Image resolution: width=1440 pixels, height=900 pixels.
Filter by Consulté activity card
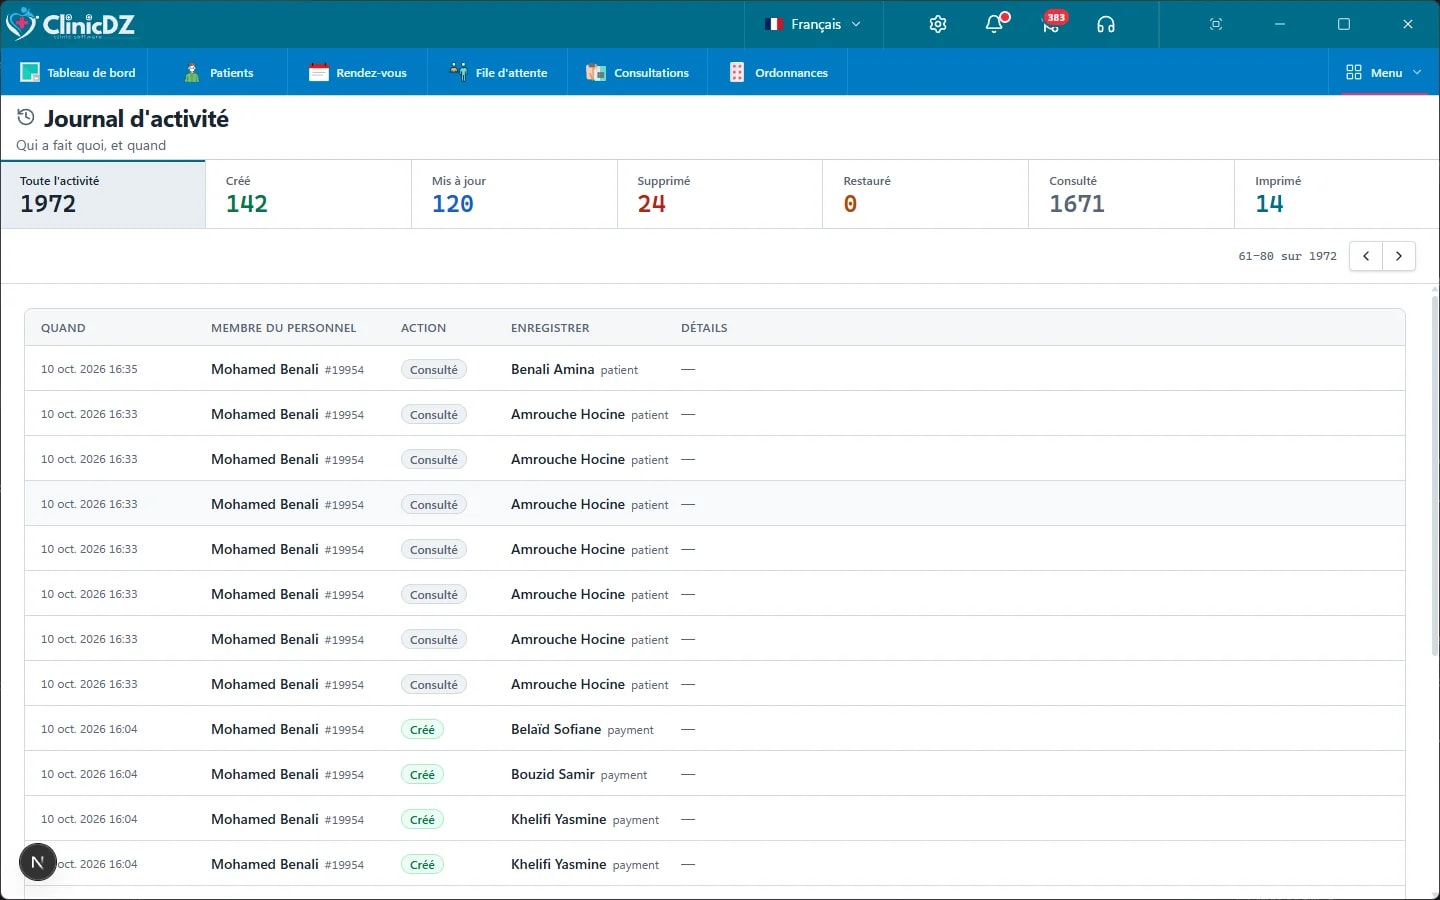click(x=1132, y=194)
